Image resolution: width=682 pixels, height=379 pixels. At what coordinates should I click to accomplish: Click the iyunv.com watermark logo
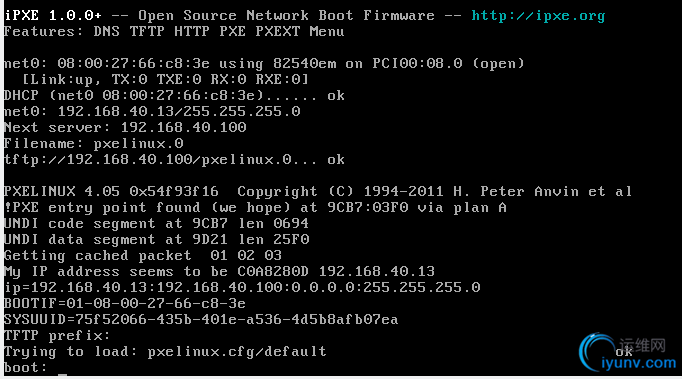596,351
